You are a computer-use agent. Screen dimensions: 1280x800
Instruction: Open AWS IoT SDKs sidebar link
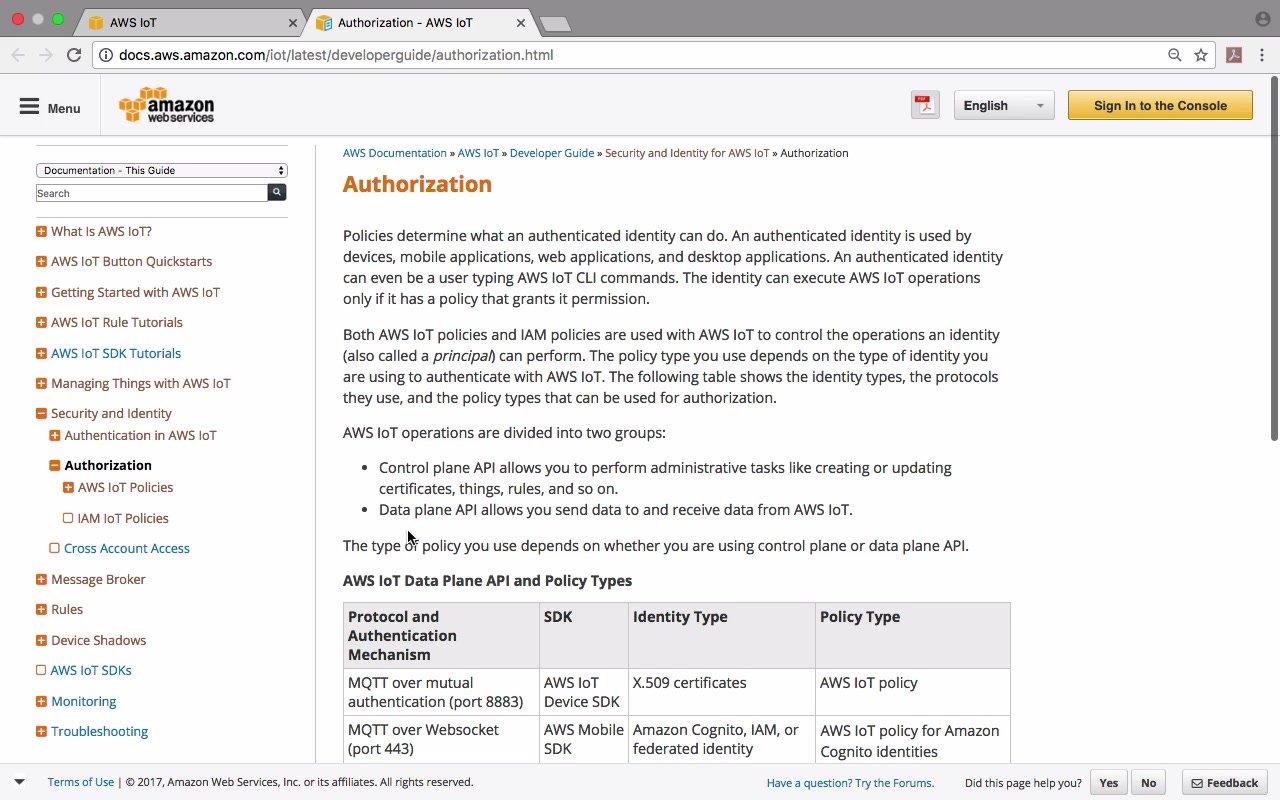[x=91, y=670]
